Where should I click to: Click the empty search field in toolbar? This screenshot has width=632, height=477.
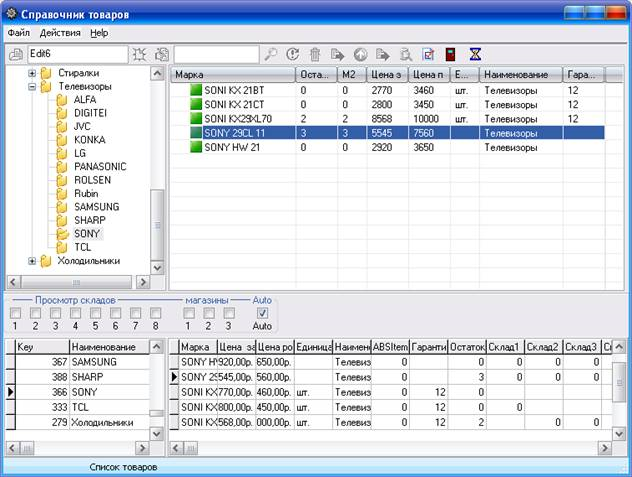pos(216,54)
